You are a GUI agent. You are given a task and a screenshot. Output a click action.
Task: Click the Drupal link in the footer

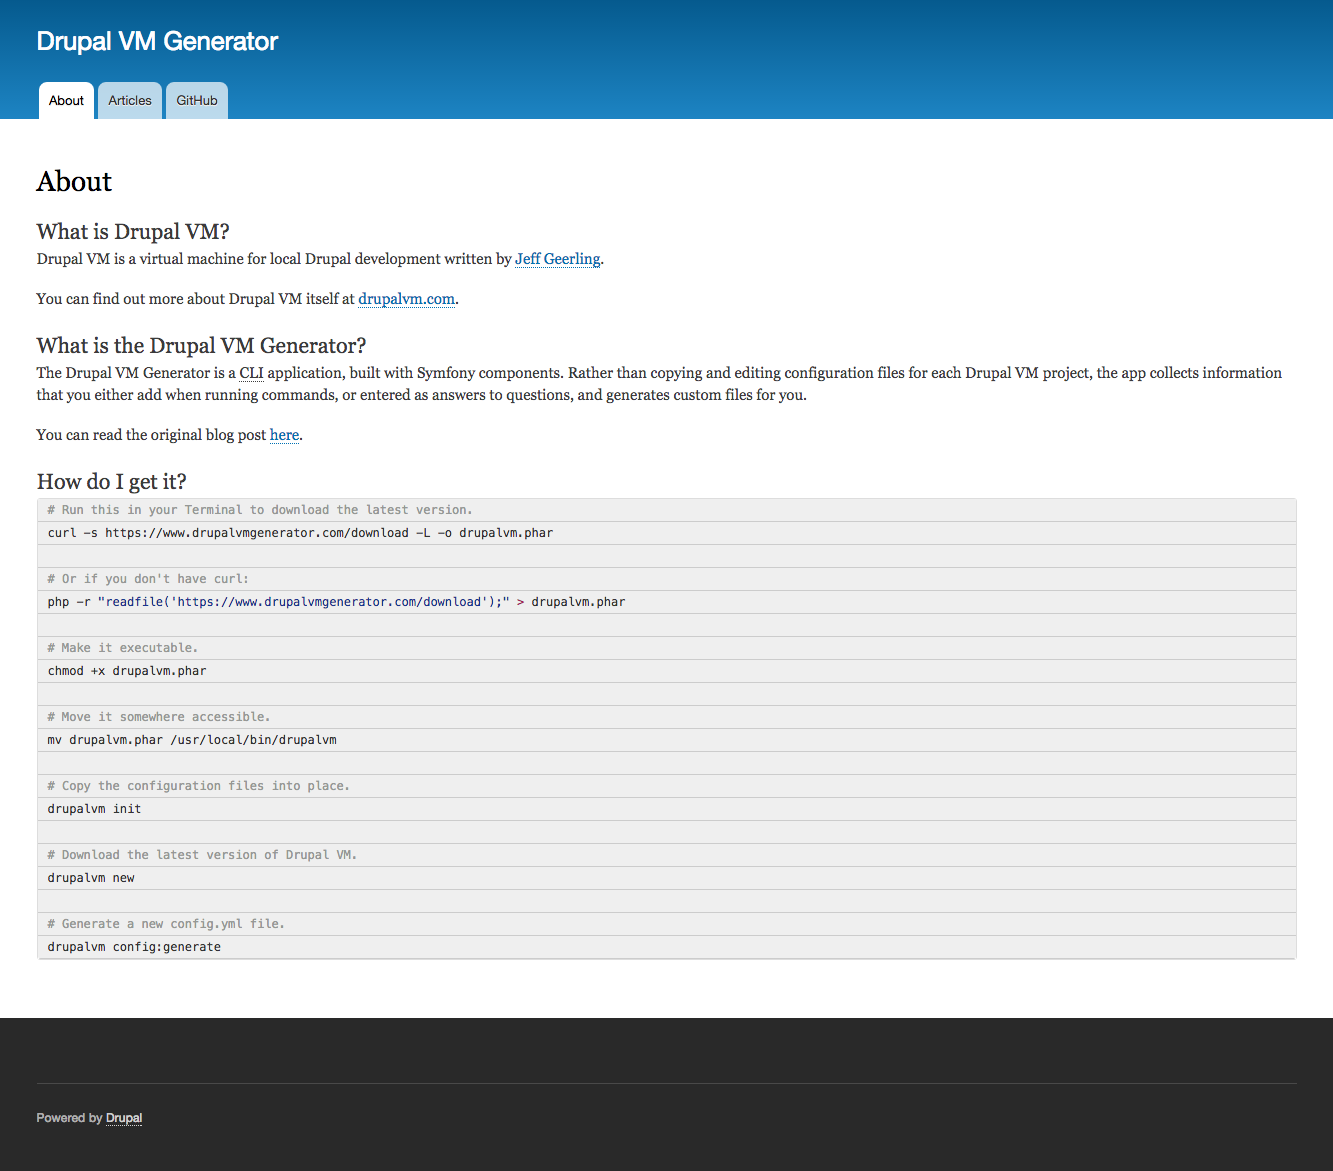pos(124,1118)
